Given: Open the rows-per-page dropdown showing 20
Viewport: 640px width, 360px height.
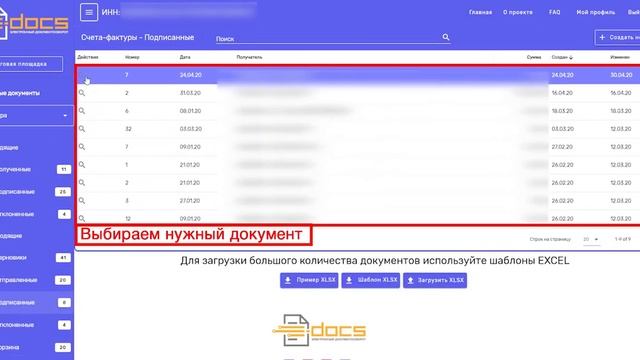Looking at the screenshot, I should click(x=591, y=239).
